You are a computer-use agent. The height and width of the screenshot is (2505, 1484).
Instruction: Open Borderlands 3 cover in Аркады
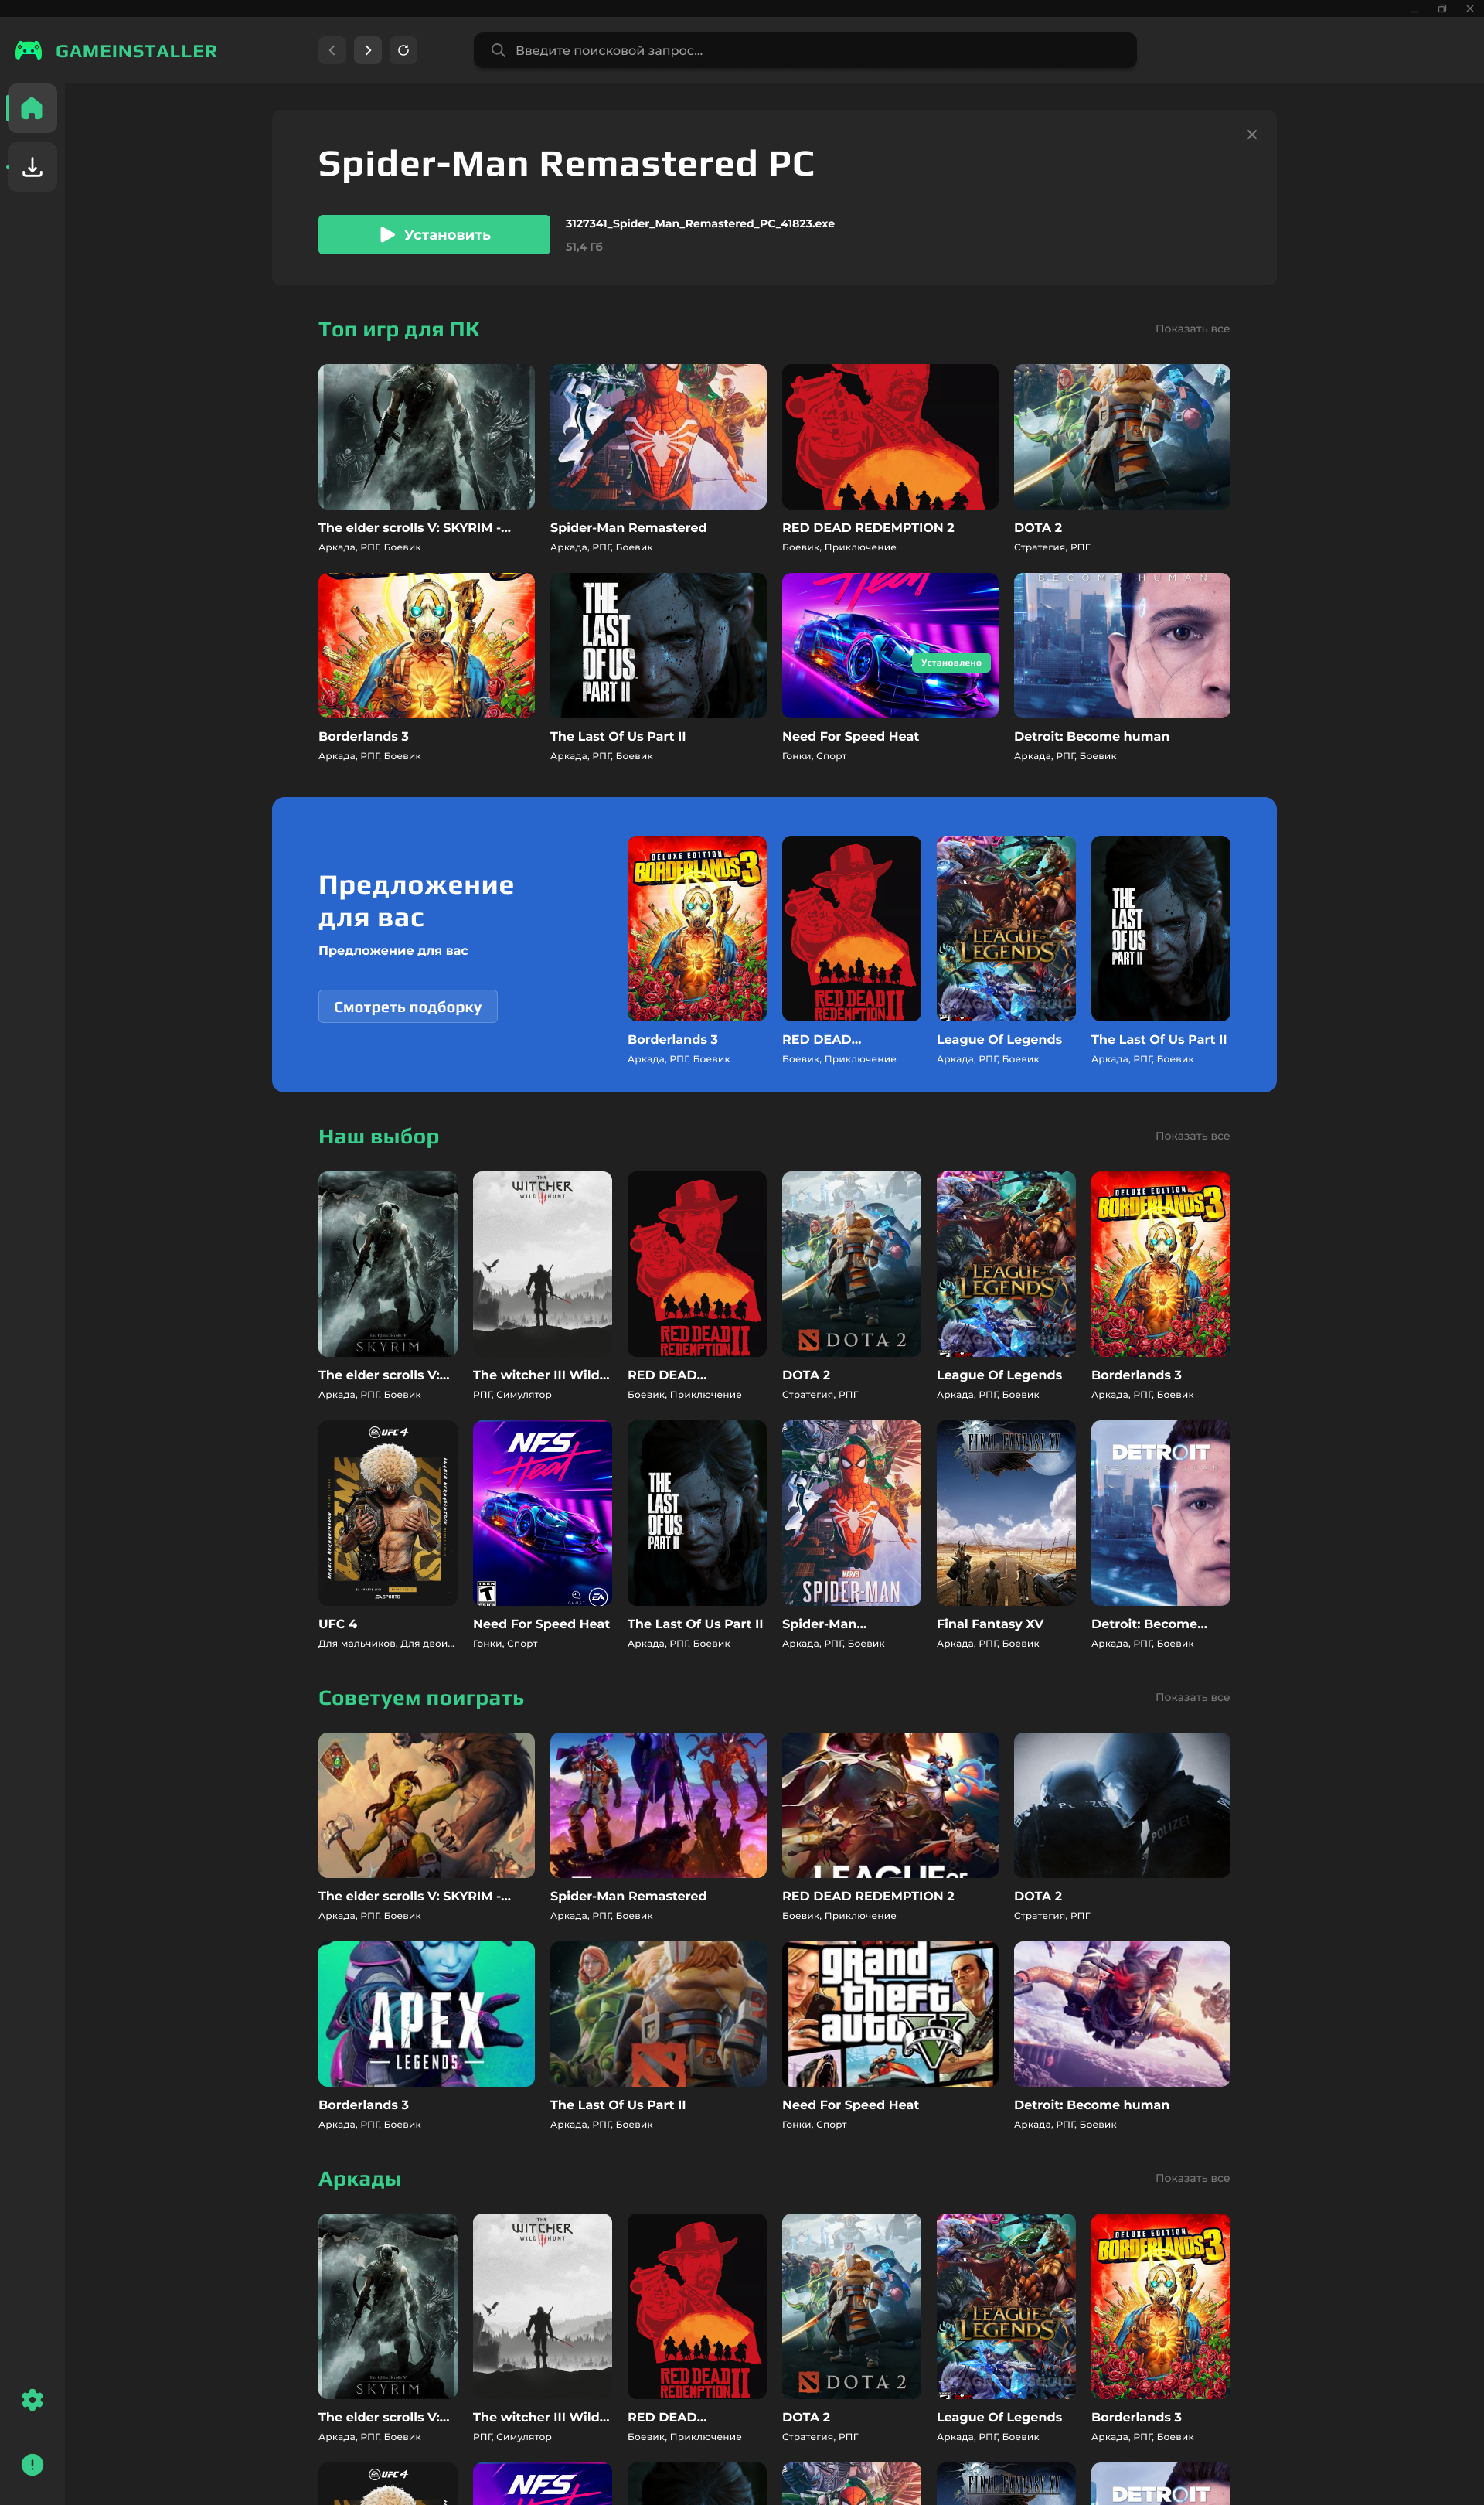click(1161, 2306)
